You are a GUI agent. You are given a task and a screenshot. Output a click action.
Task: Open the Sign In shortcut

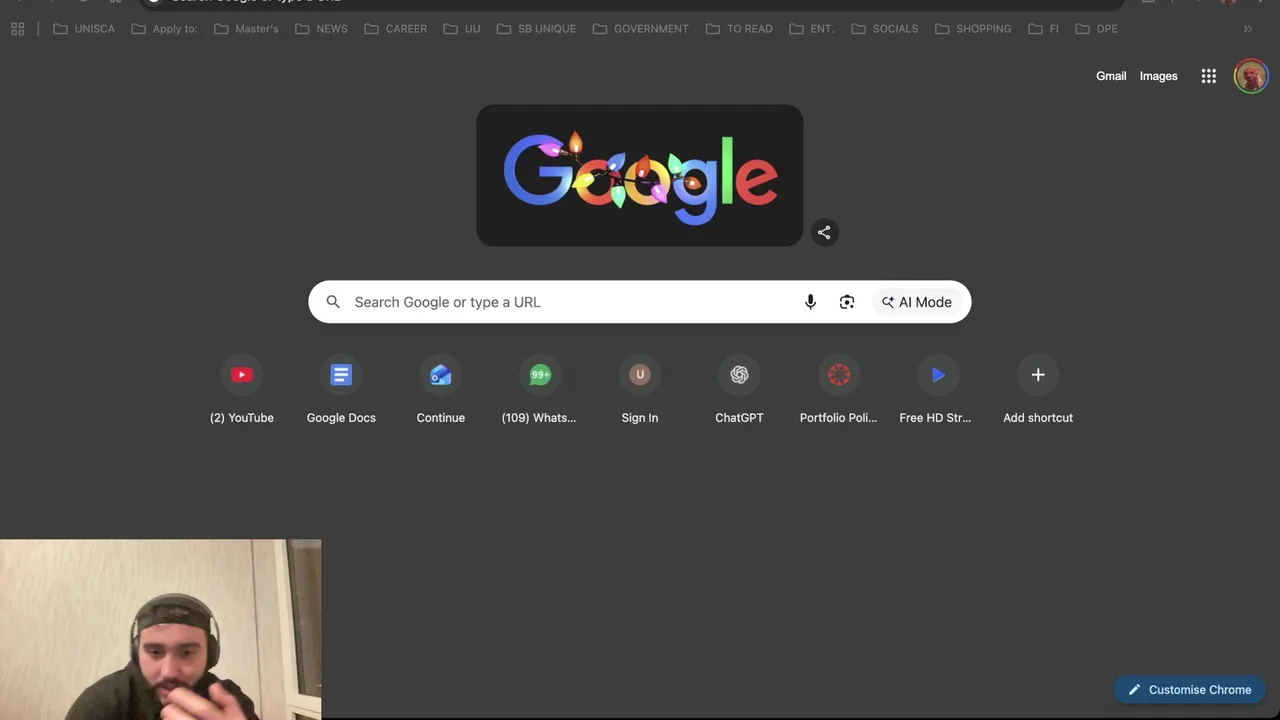(x=640, y=391)
